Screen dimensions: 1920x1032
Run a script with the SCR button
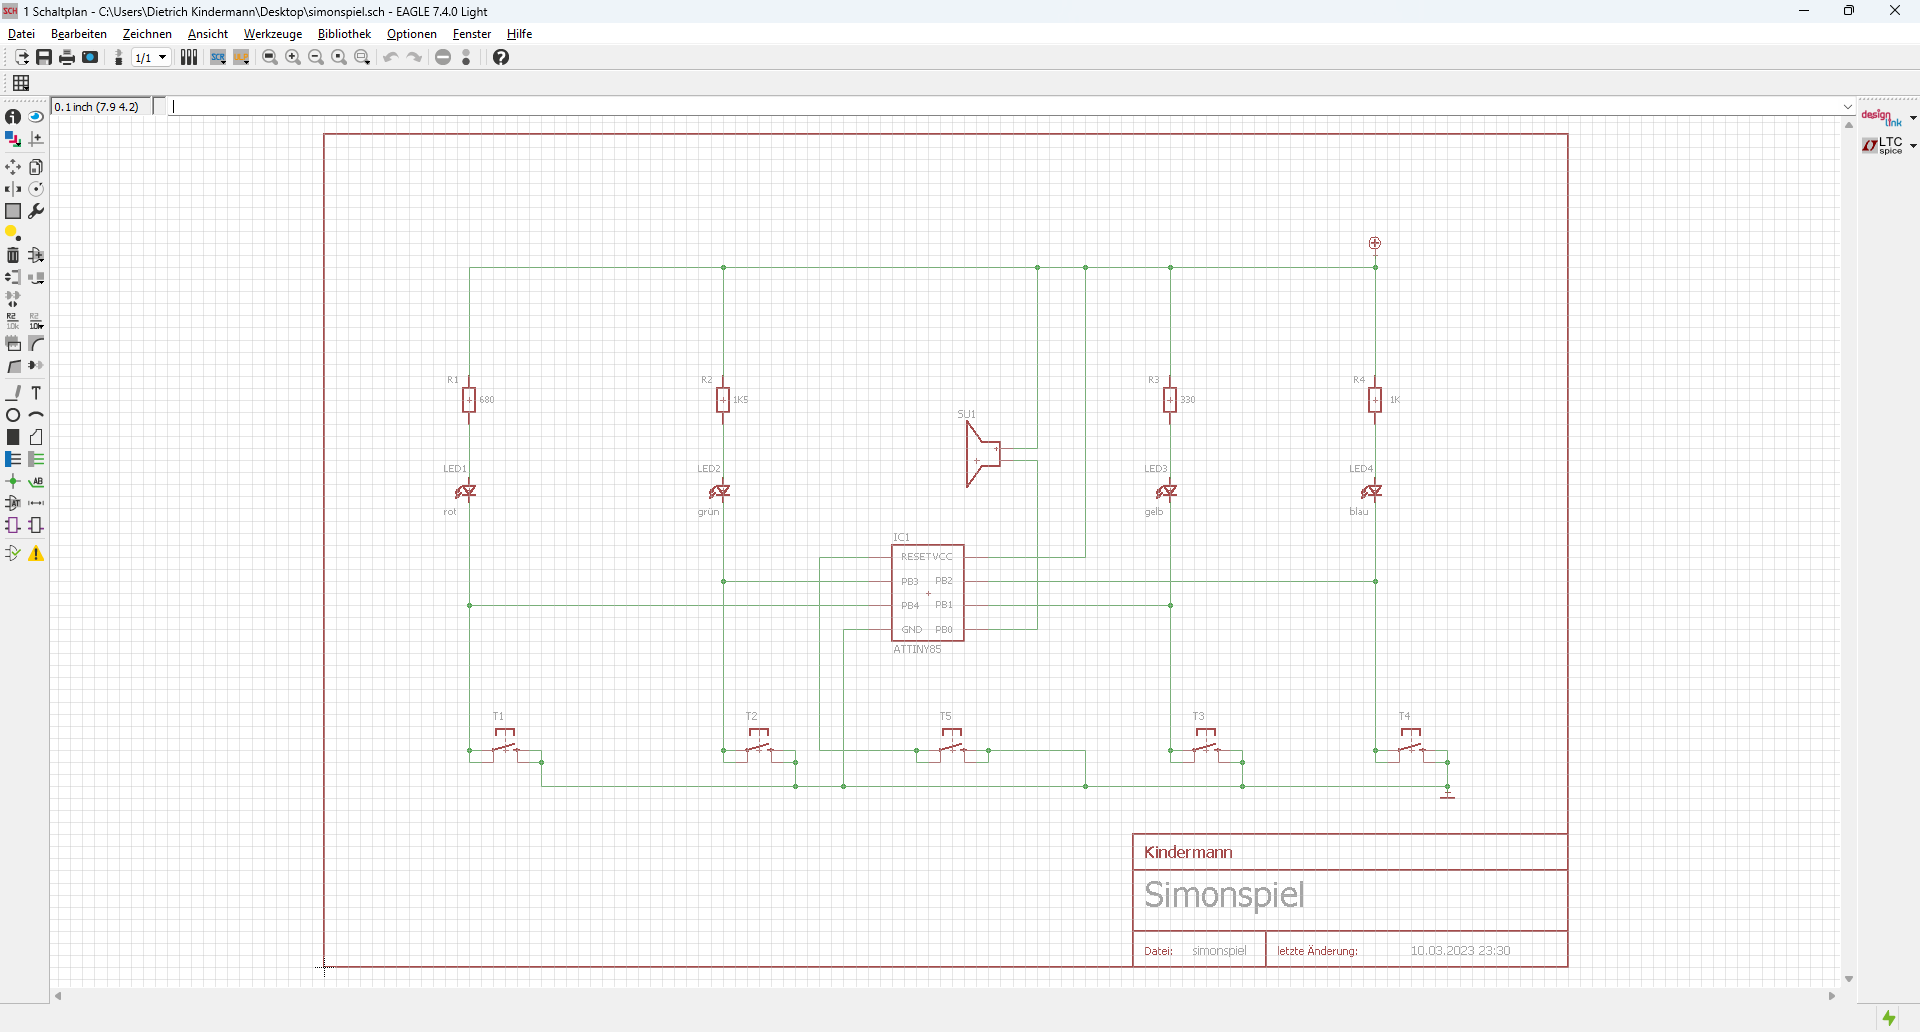click(x=218, y=58)
